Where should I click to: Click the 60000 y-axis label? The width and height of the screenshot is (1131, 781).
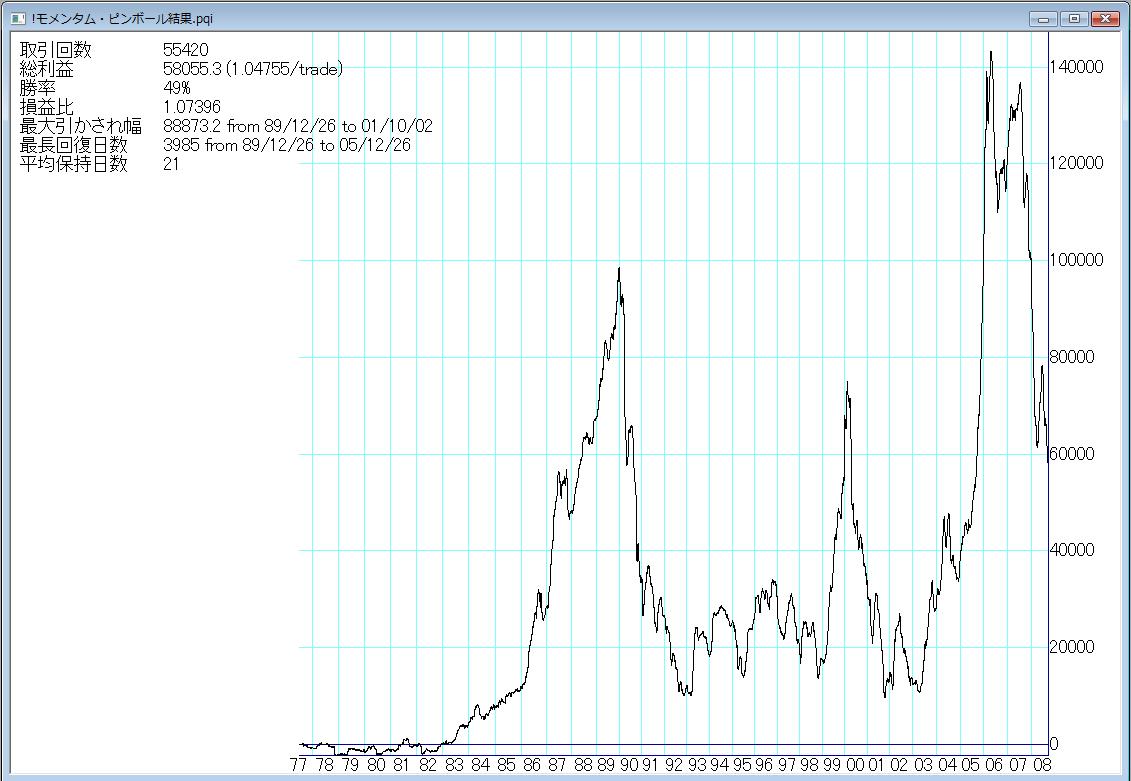(x=1072, y=454)
